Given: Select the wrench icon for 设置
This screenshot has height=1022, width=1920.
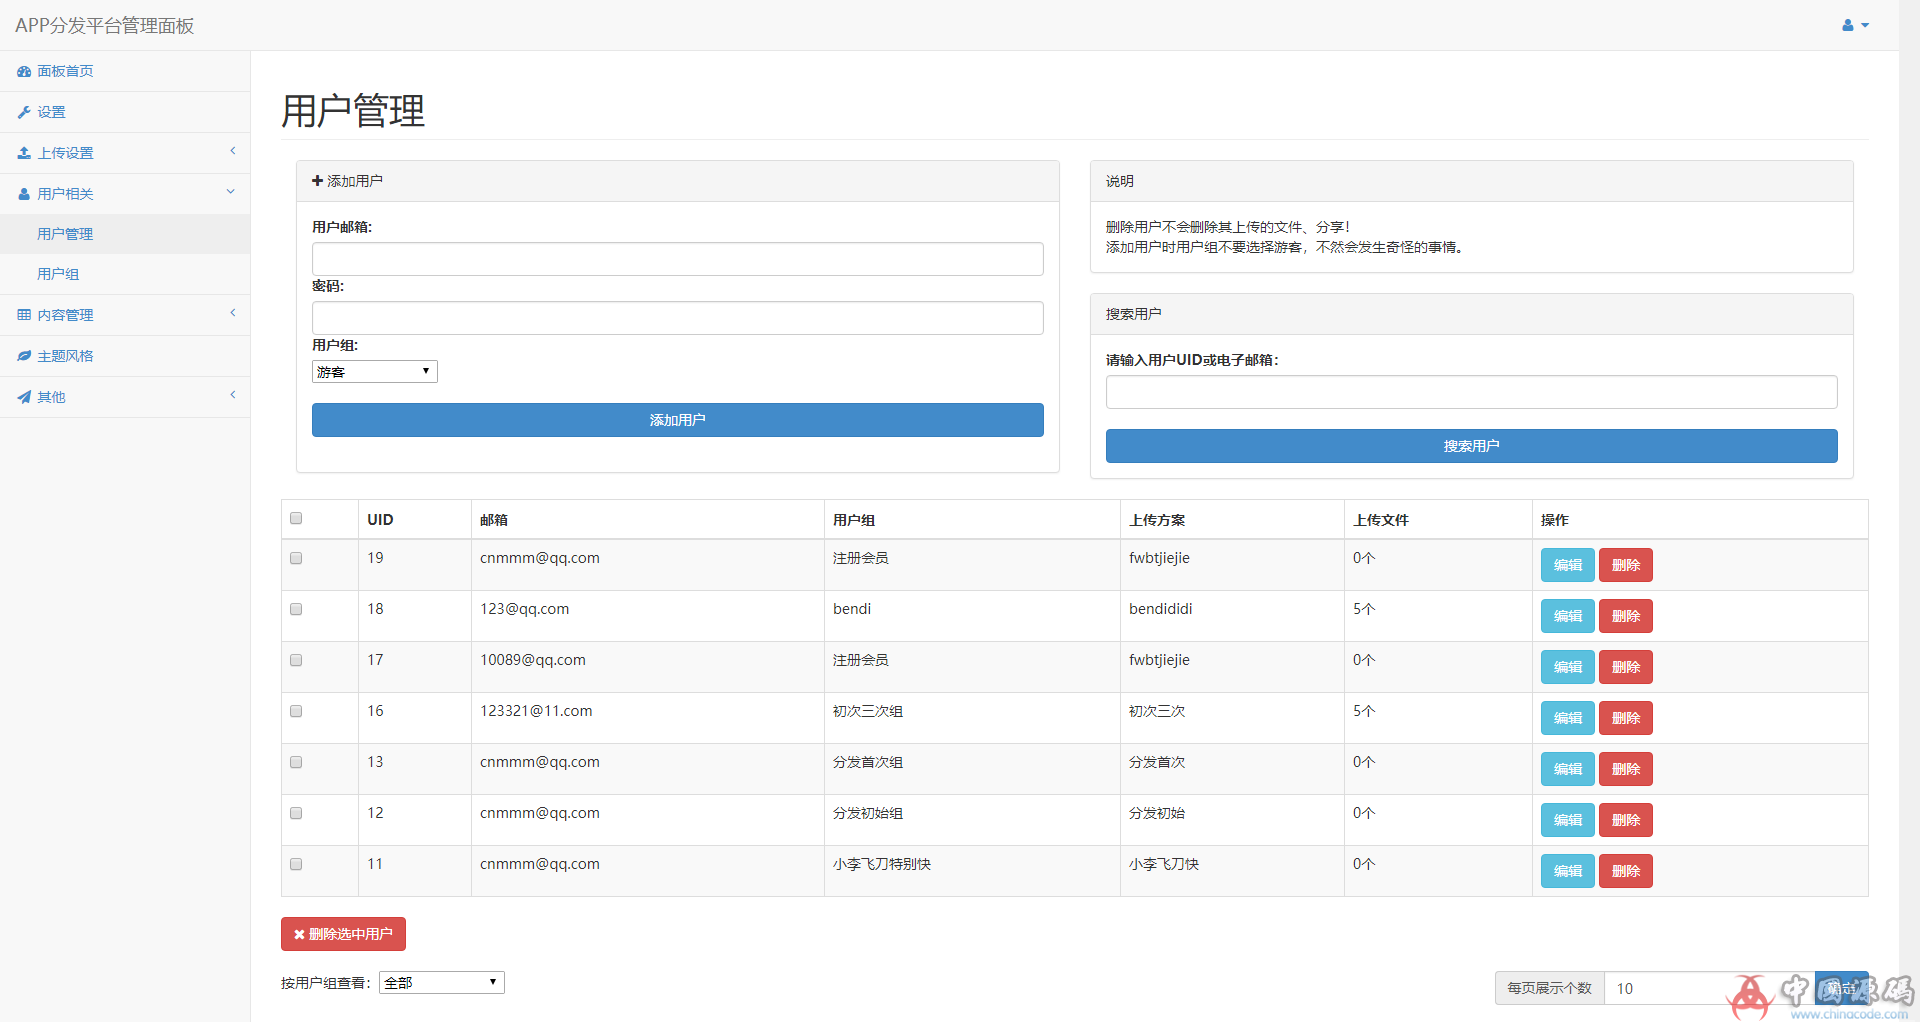Looking at the screenshot, I should [24, 112].
